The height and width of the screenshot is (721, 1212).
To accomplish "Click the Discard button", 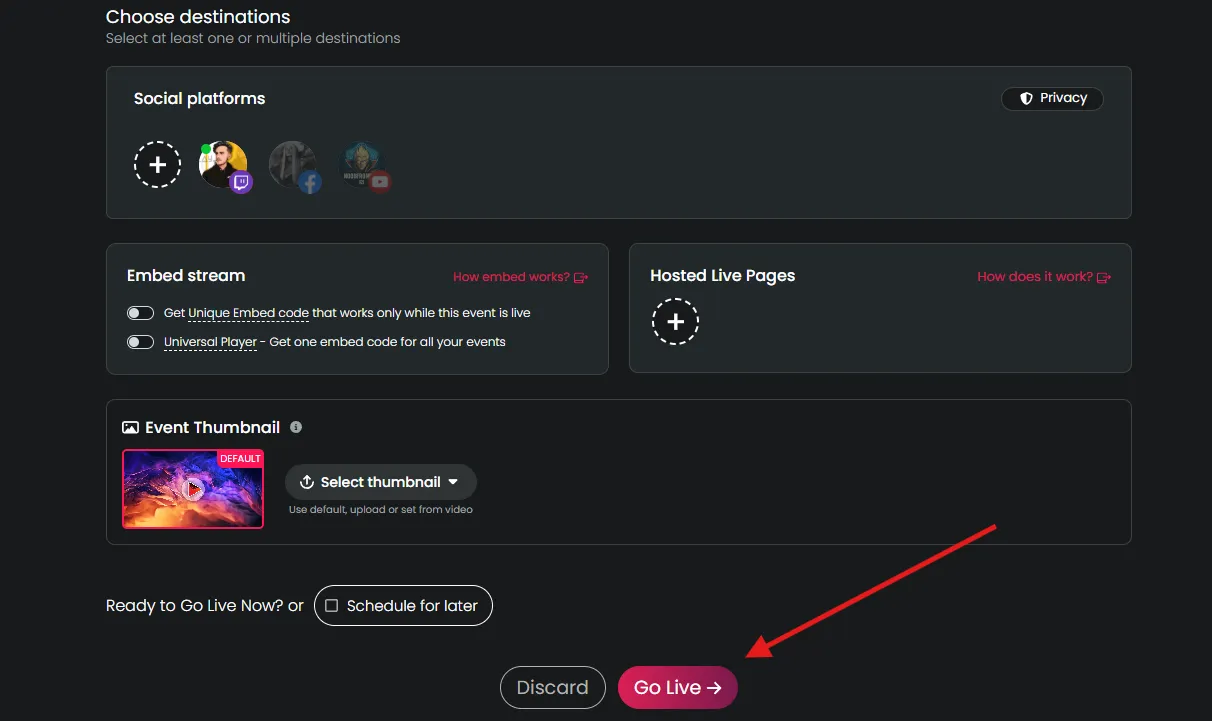I will pyautogui.click(x=552, y=687).
